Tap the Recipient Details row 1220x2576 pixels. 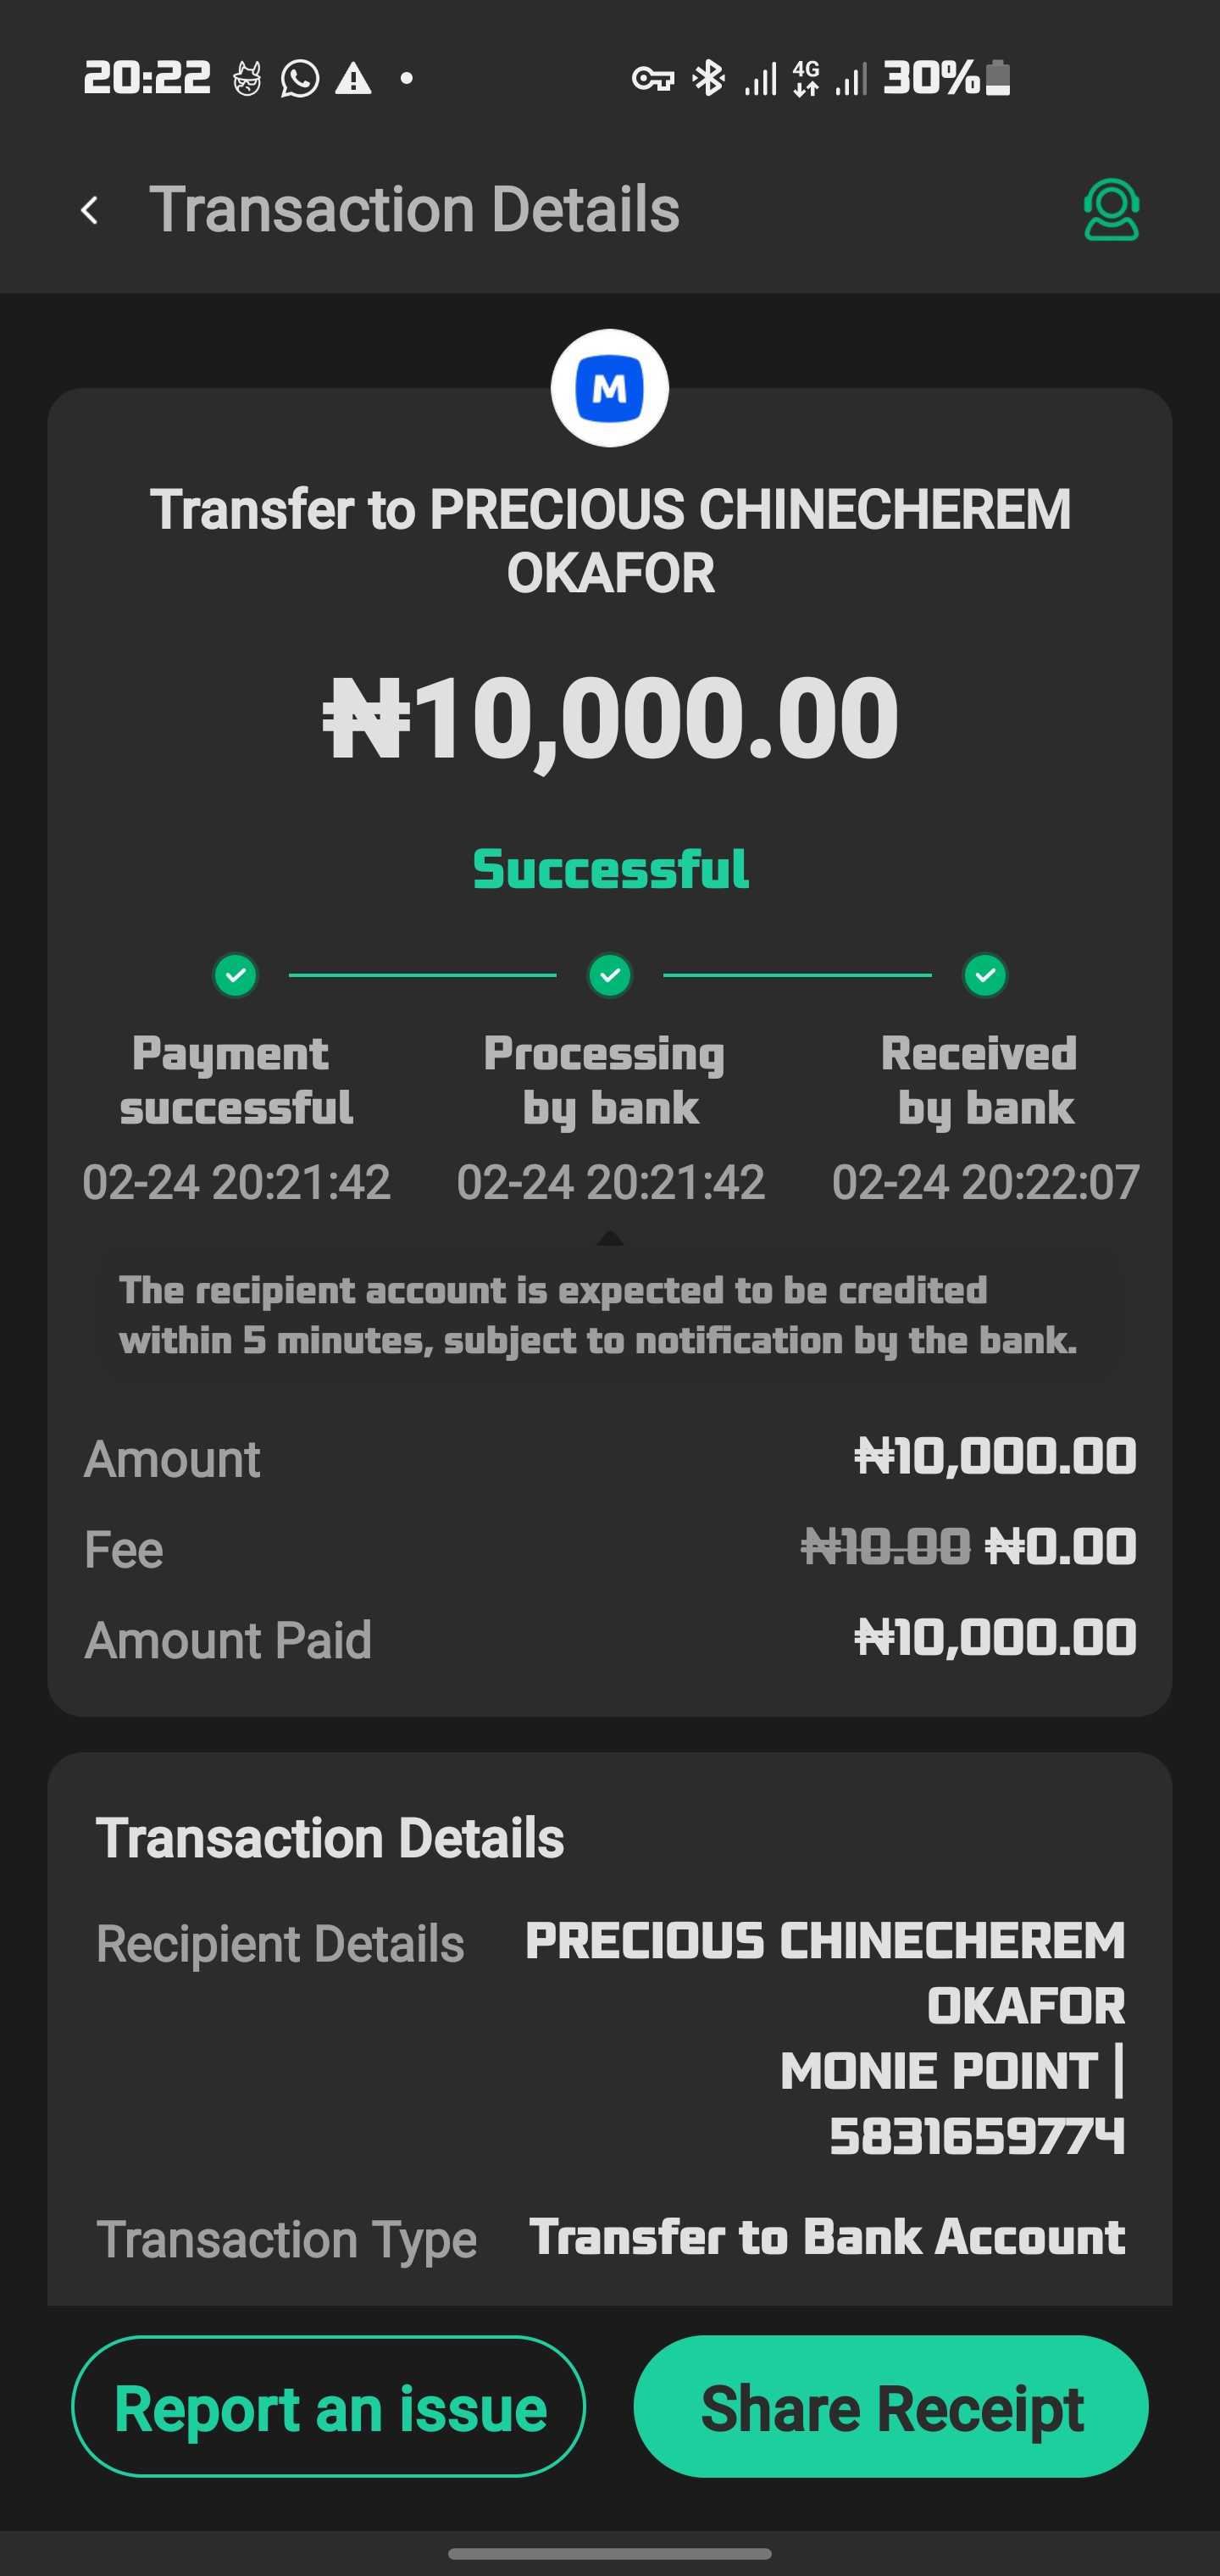pos(610,2035)
